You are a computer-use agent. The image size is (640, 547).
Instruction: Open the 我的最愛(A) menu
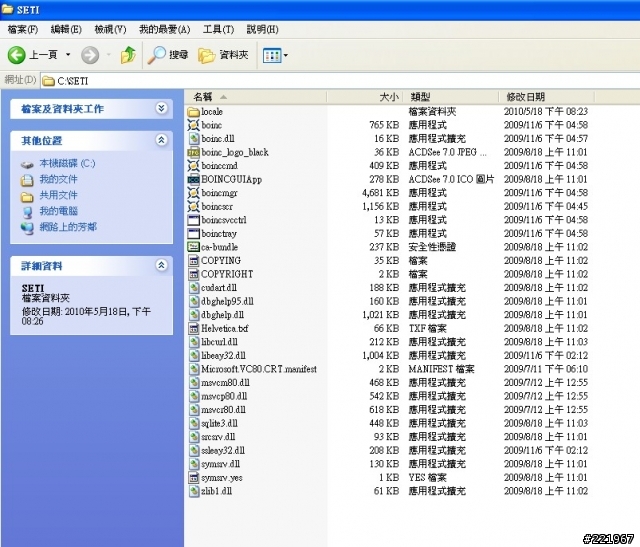click(164, 29)
